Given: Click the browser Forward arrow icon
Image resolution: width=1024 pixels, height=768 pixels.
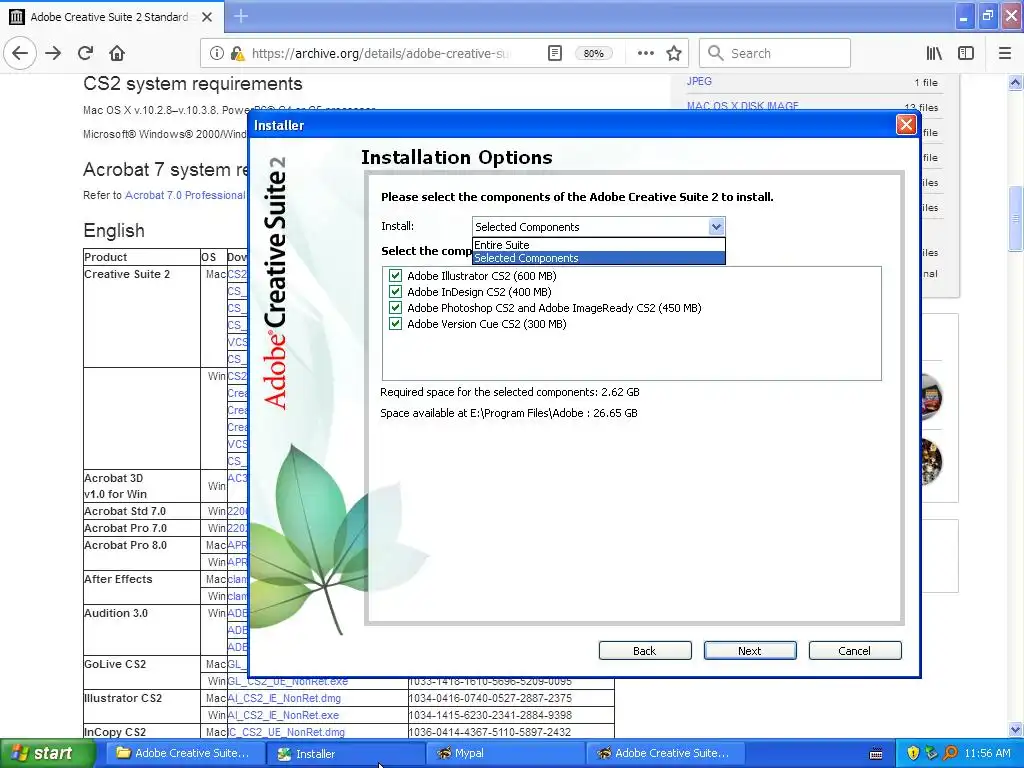Looking at the screenshot, I should 53,54.
